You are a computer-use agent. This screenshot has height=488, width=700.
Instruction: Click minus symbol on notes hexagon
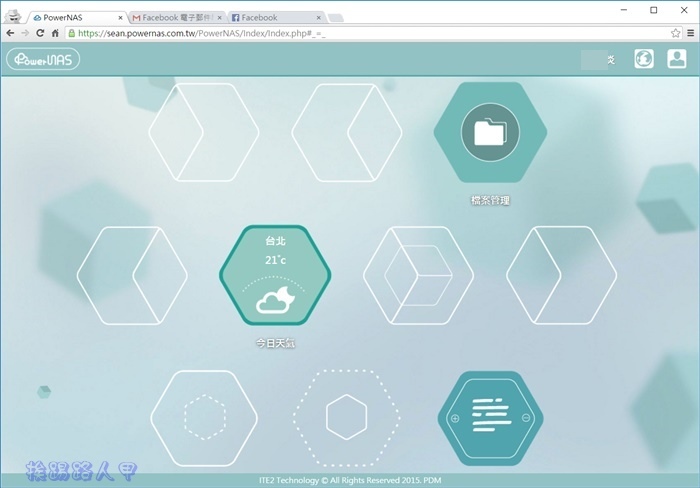(x=527, y=418)
